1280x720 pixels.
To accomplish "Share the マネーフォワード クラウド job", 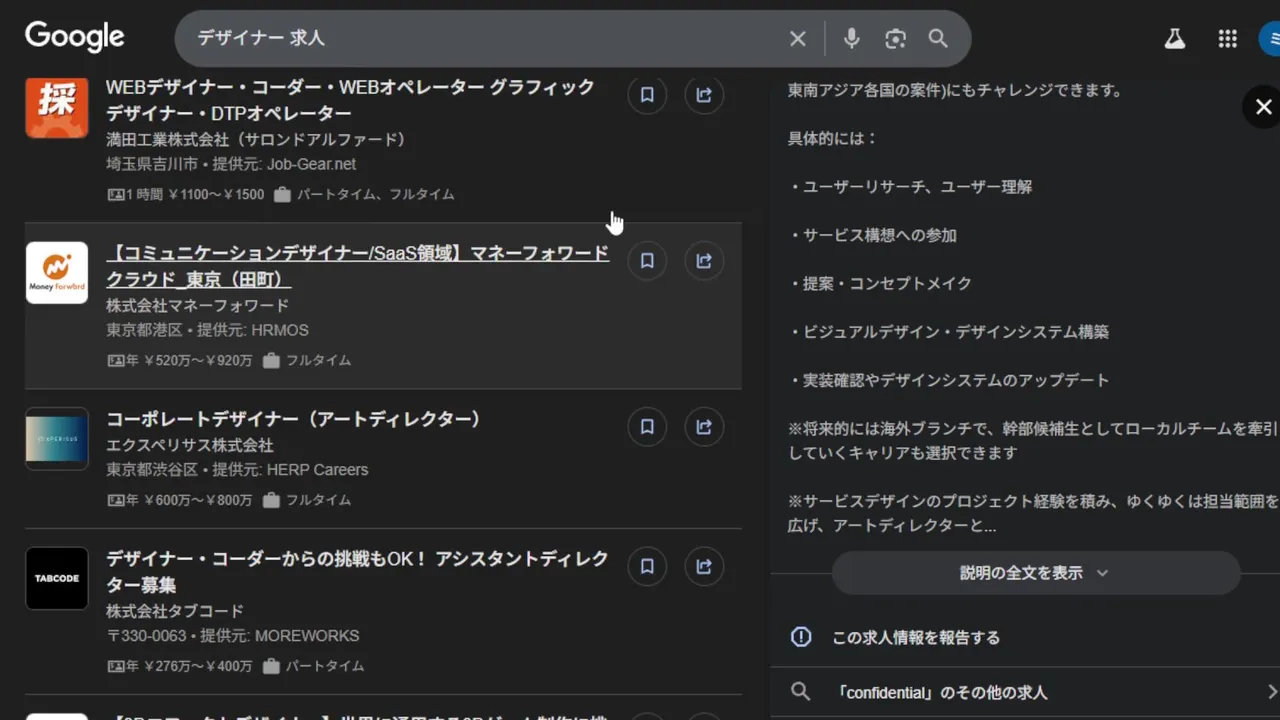I will [704, 261].
